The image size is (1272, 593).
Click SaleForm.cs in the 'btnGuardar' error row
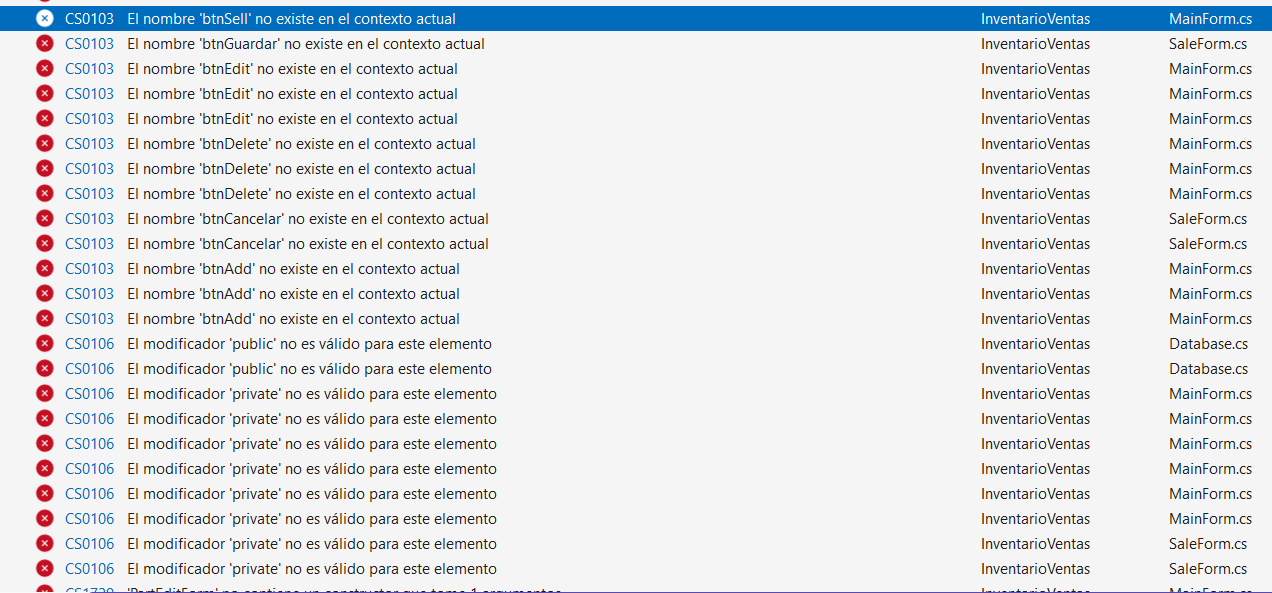coord(1207,44)
